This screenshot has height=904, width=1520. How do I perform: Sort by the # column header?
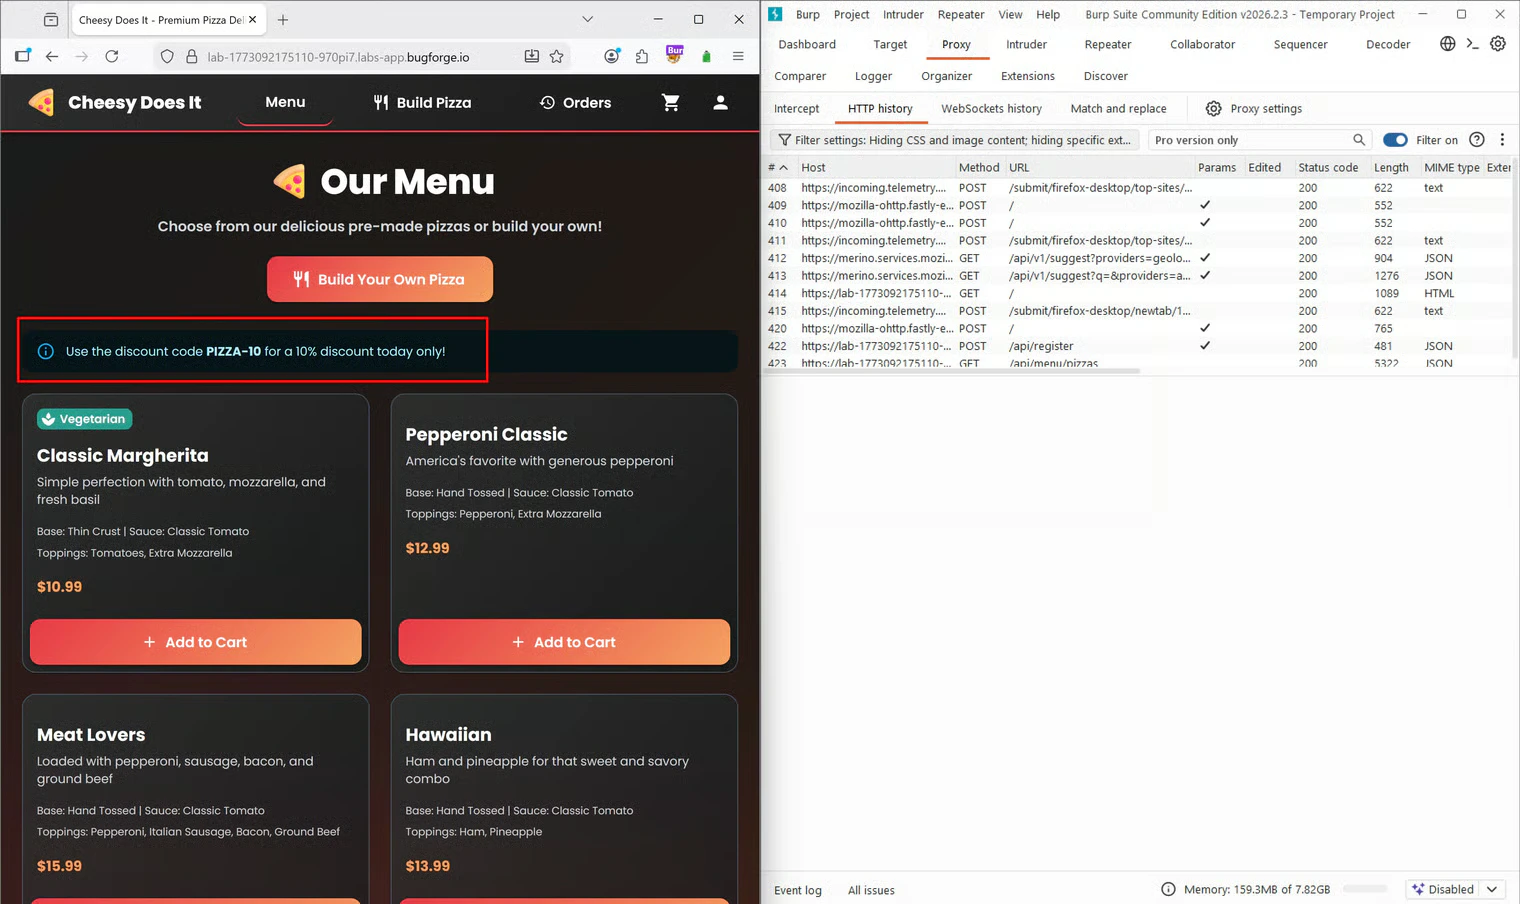click(x=777, y=167)
